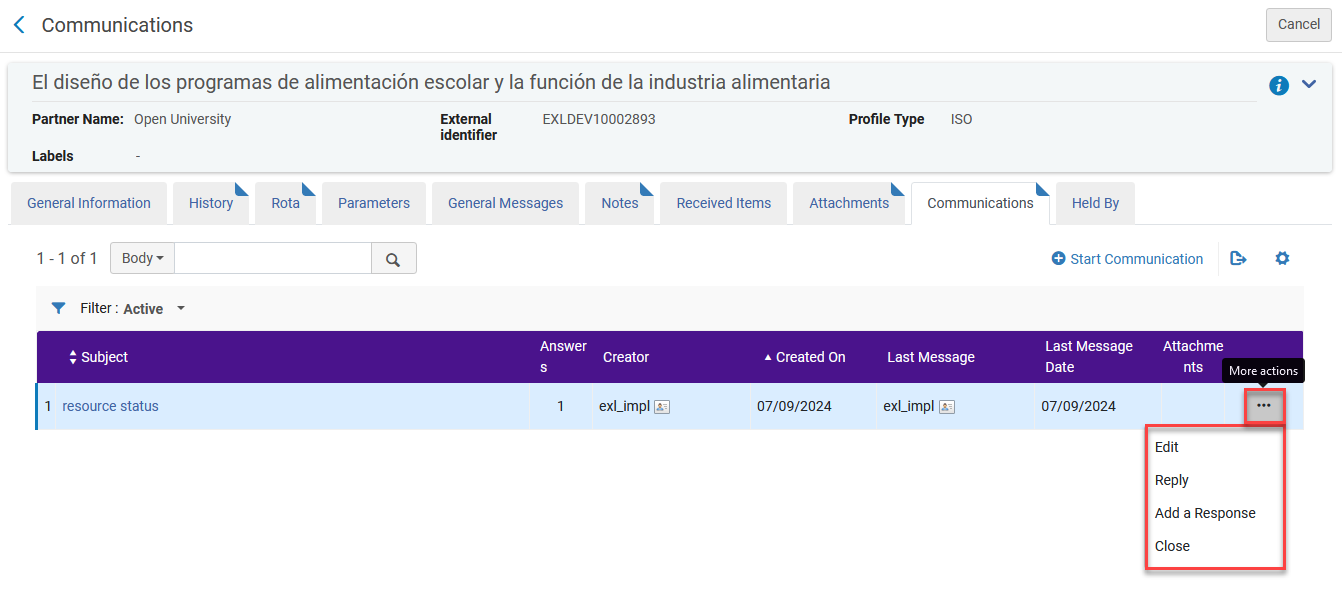Viewport: 1344px width, 594px height.
Task: Click the Last Message user card icon
Action: click(946, 407)
